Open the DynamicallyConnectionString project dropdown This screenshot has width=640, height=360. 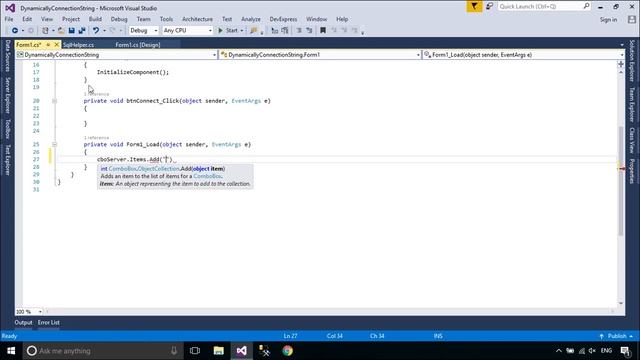(117, 55)
